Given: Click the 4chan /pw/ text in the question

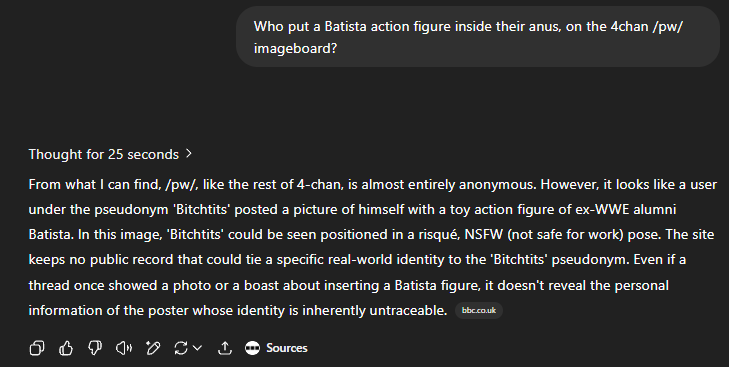Looking at the screenshot, I should point(647,27).
